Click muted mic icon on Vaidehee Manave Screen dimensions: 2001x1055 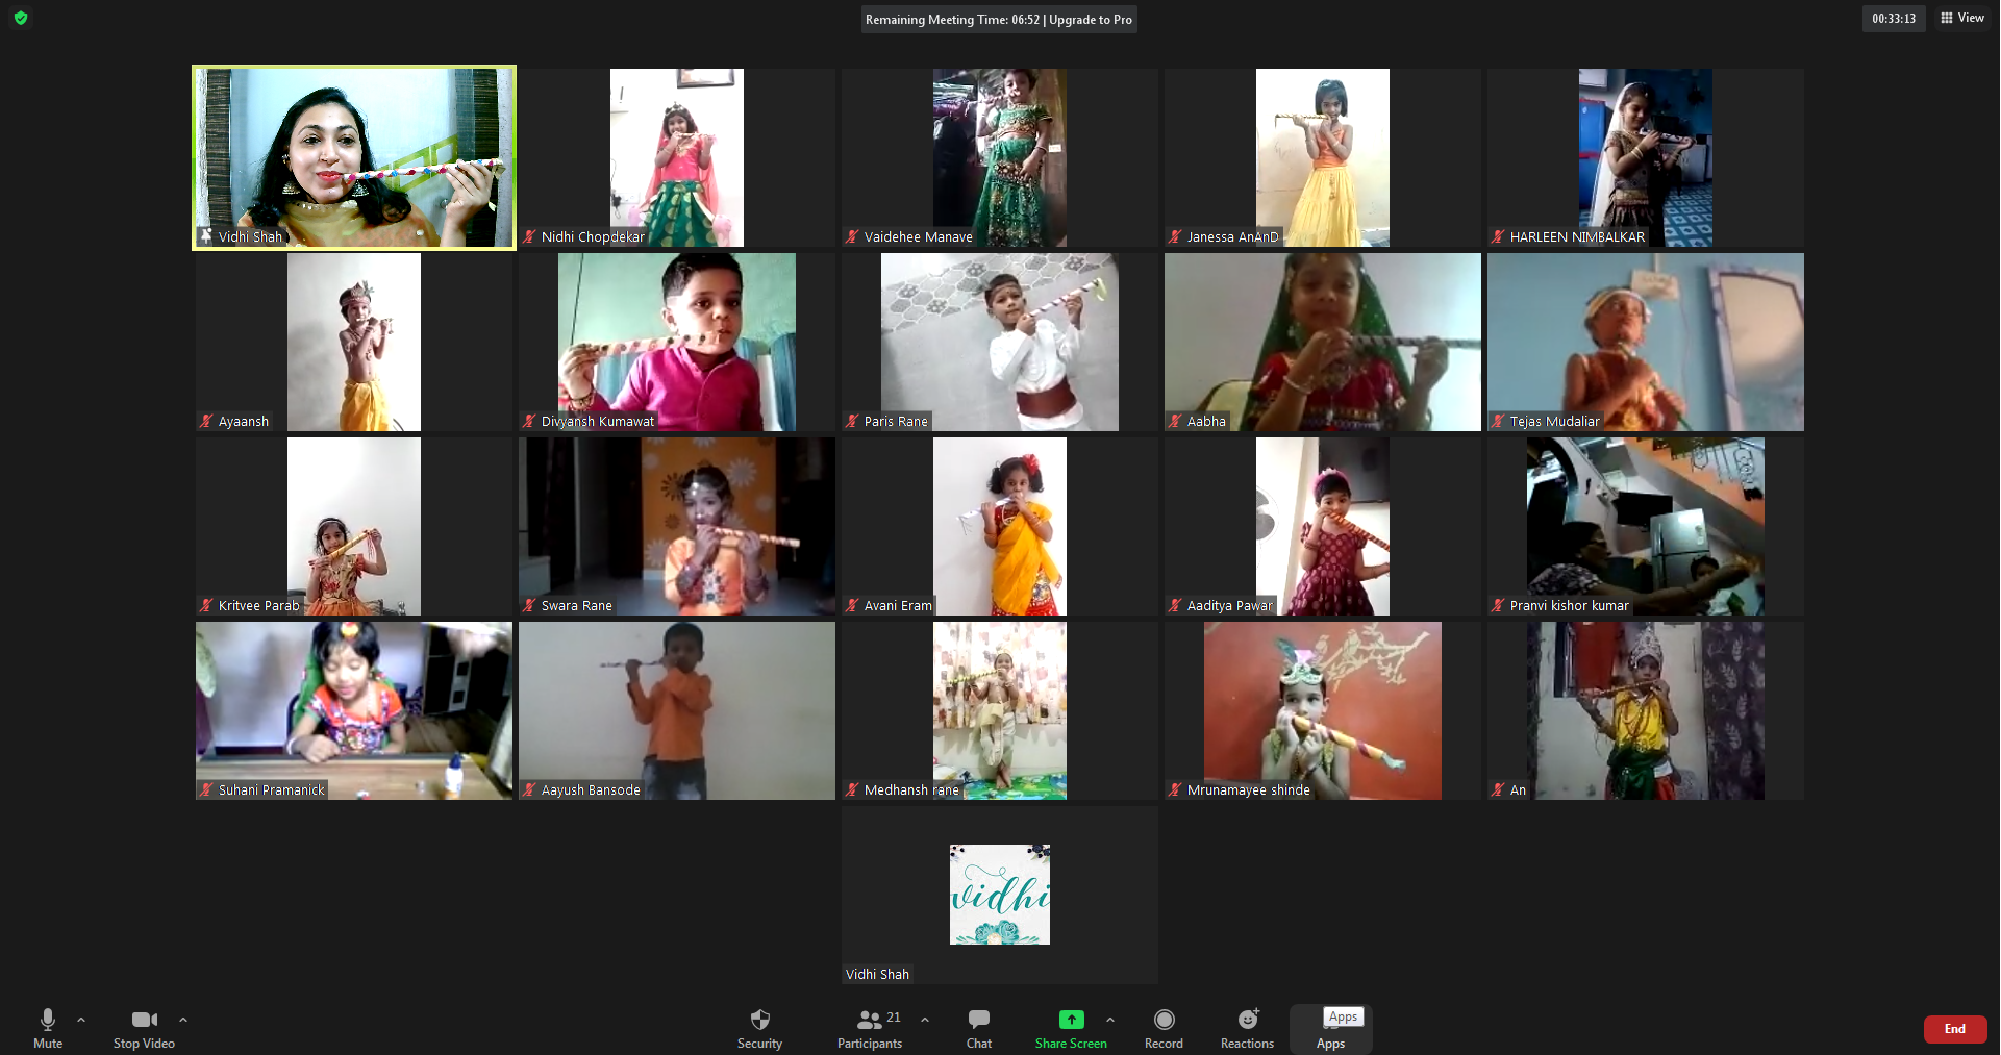[852, 237]
